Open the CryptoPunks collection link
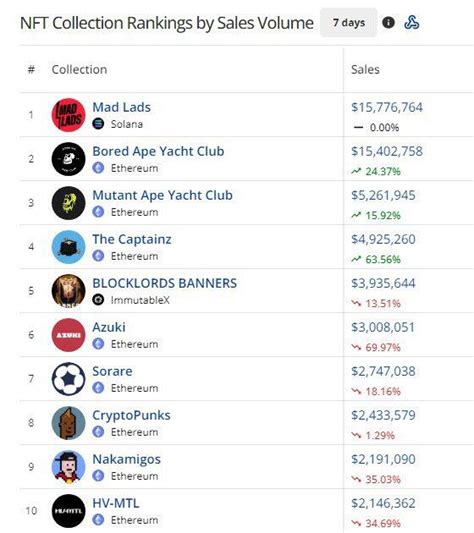The width and height of the screenshot is (474, 533). (x=131, y=415)
